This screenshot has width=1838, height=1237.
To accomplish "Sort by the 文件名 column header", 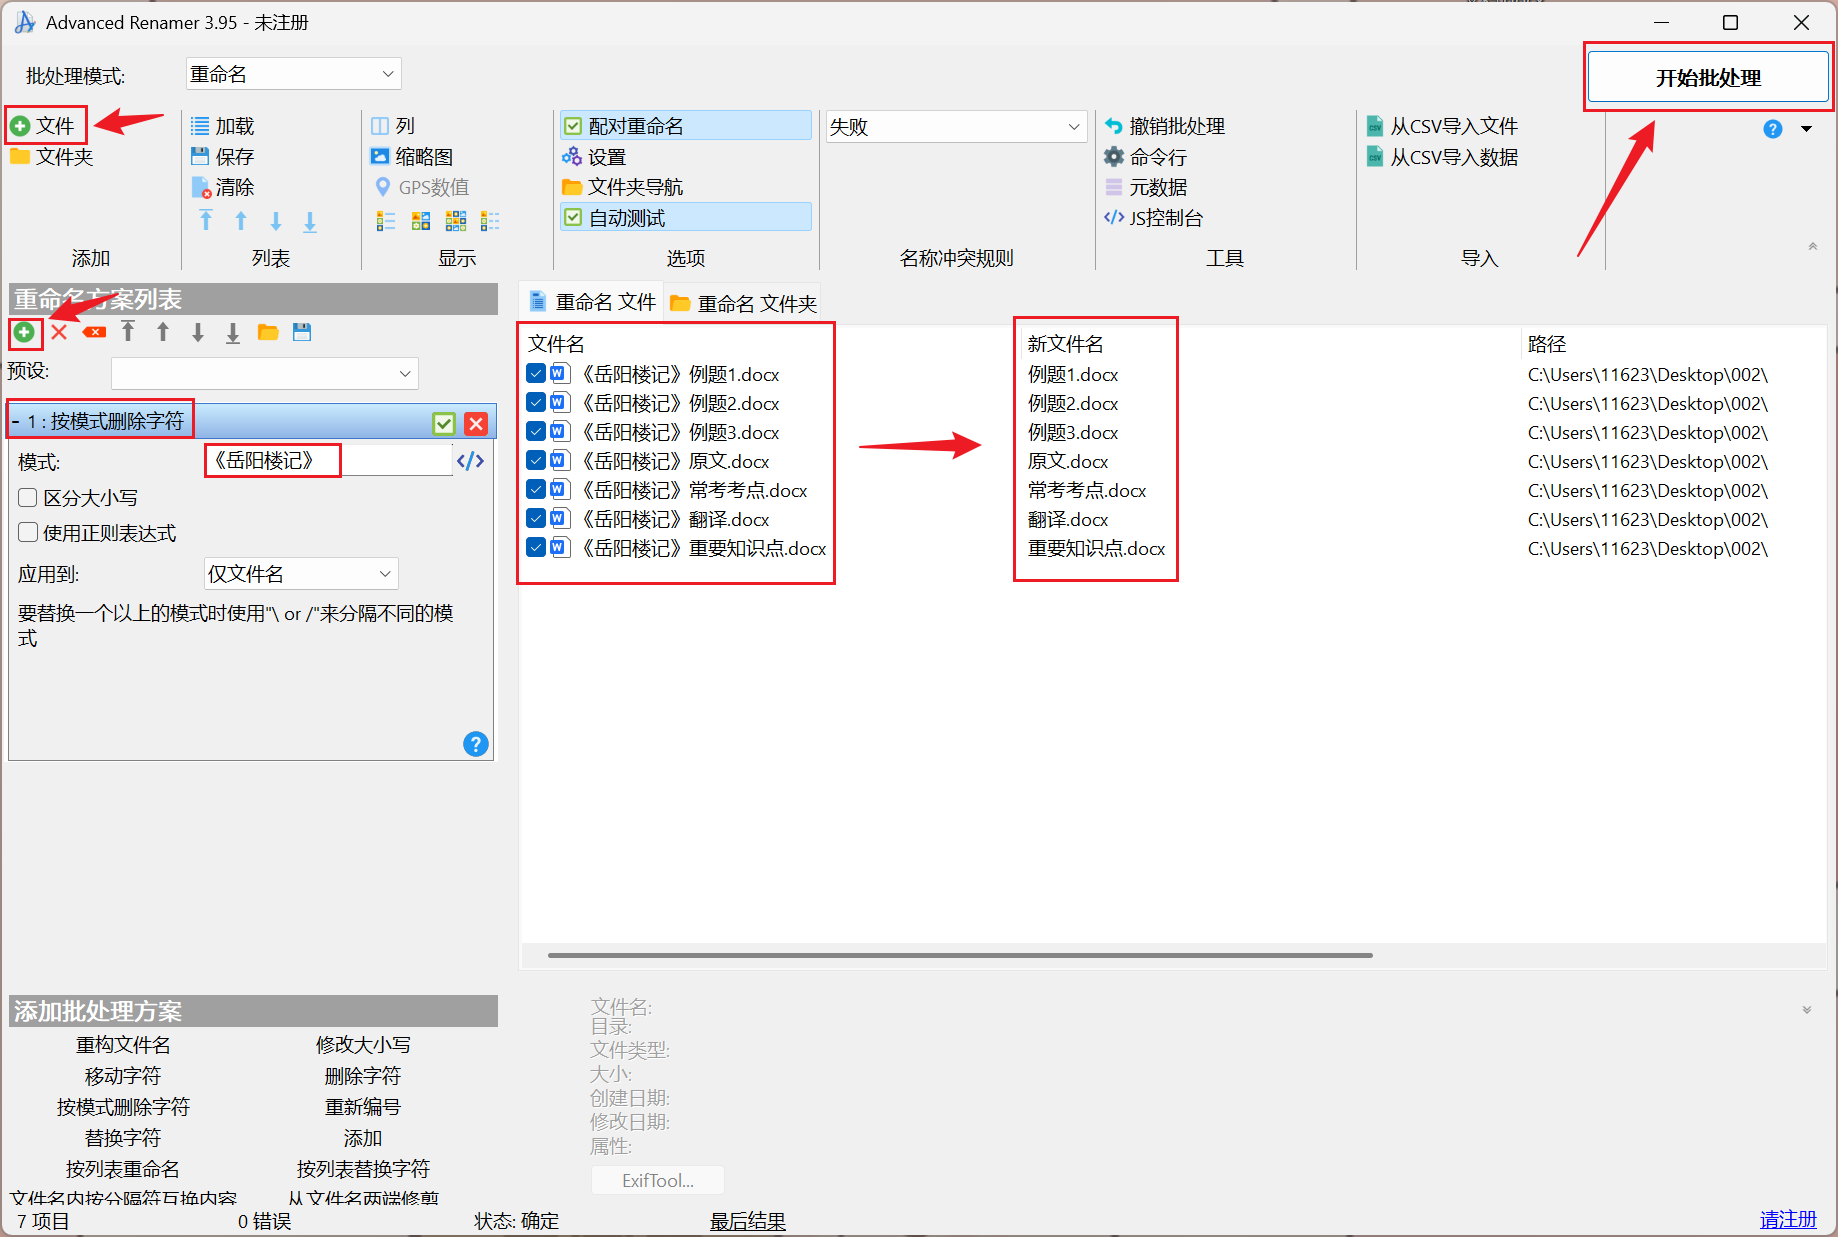I will tap(556, 344).
